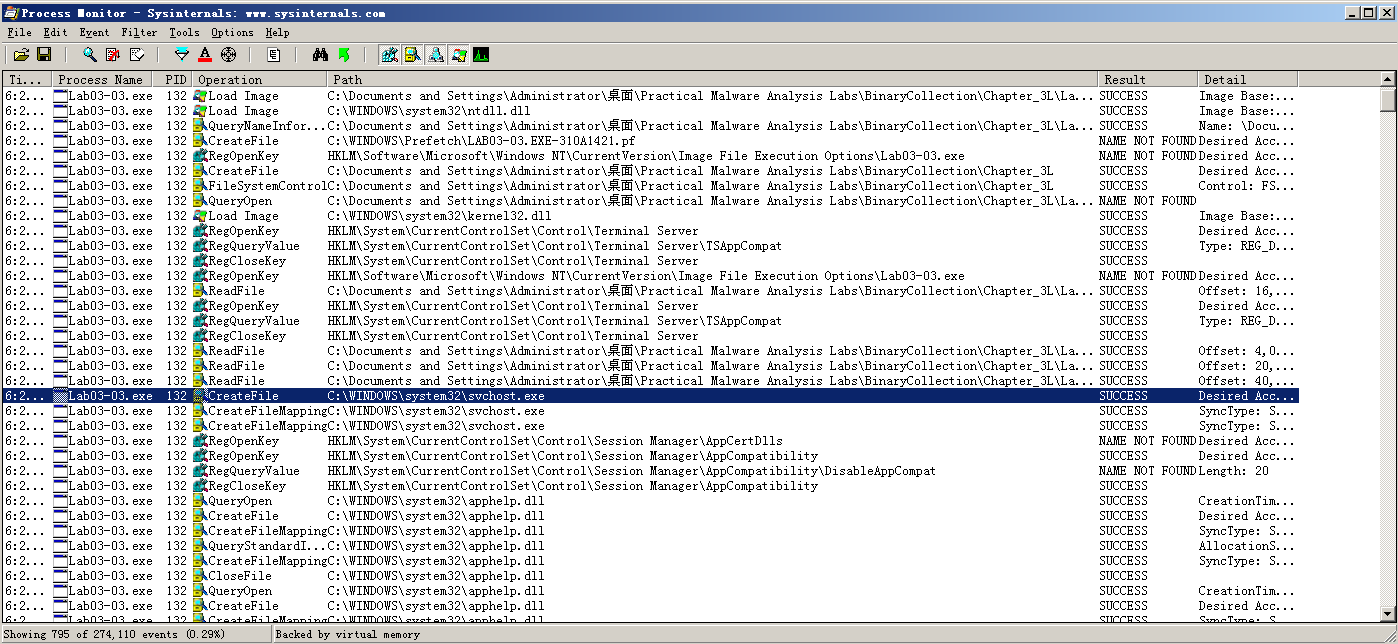1398x644 pixels.
Task: Toggle Show Registry Activity button
Action: (x=389, y=55)
